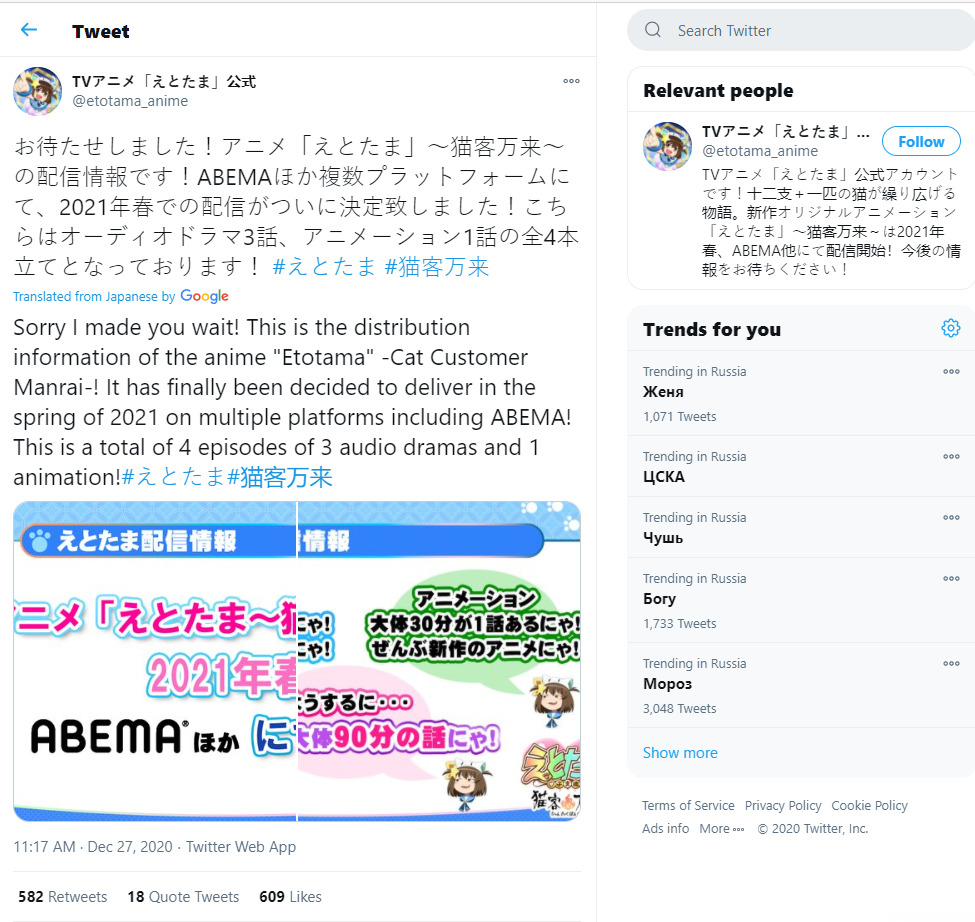
Task: Open the left tweet image with ABEMA
Action: point(155,662)
